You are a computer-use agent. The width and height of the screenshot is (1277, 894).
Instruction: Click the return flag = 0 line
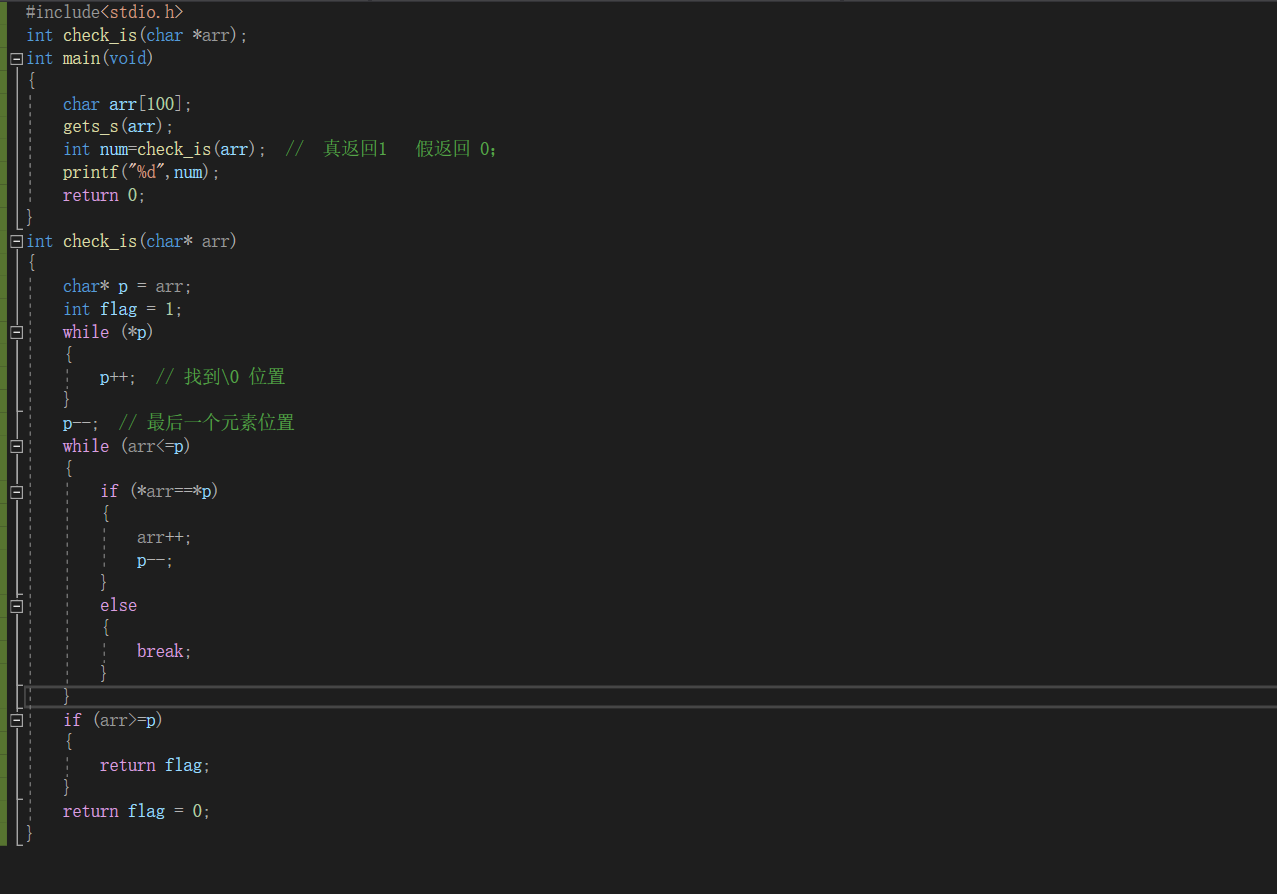pos(136,811)
